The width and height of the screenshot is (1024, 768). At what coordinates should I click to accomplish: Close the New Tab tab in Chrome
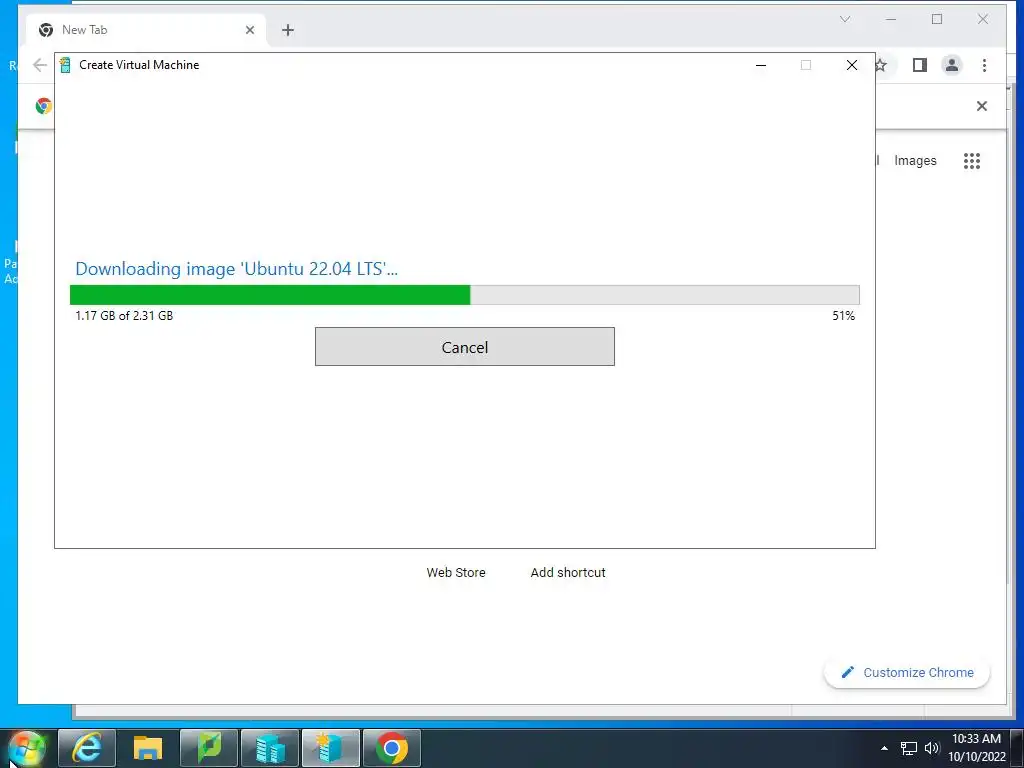pyautogui.click(x=249, y=30)
